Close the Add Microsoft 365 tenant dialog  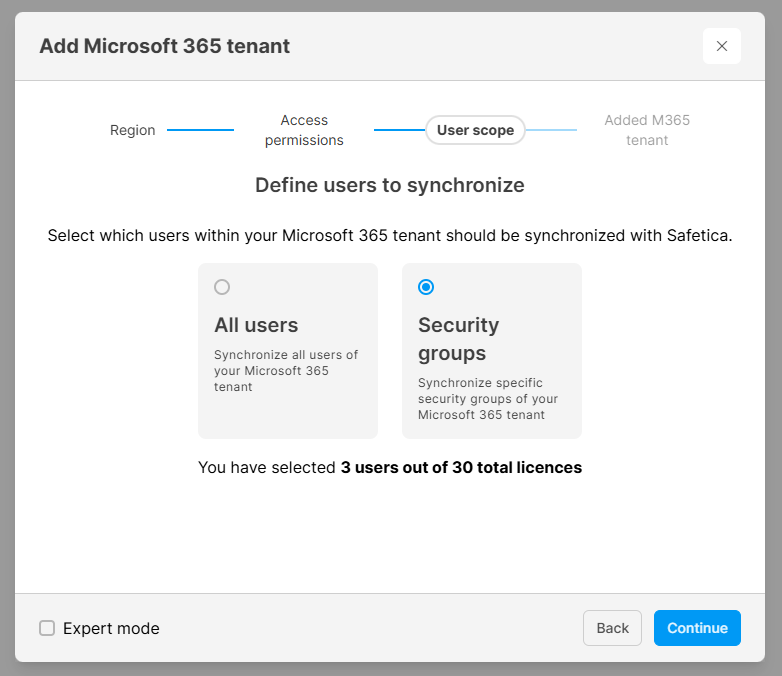[722, 46]
